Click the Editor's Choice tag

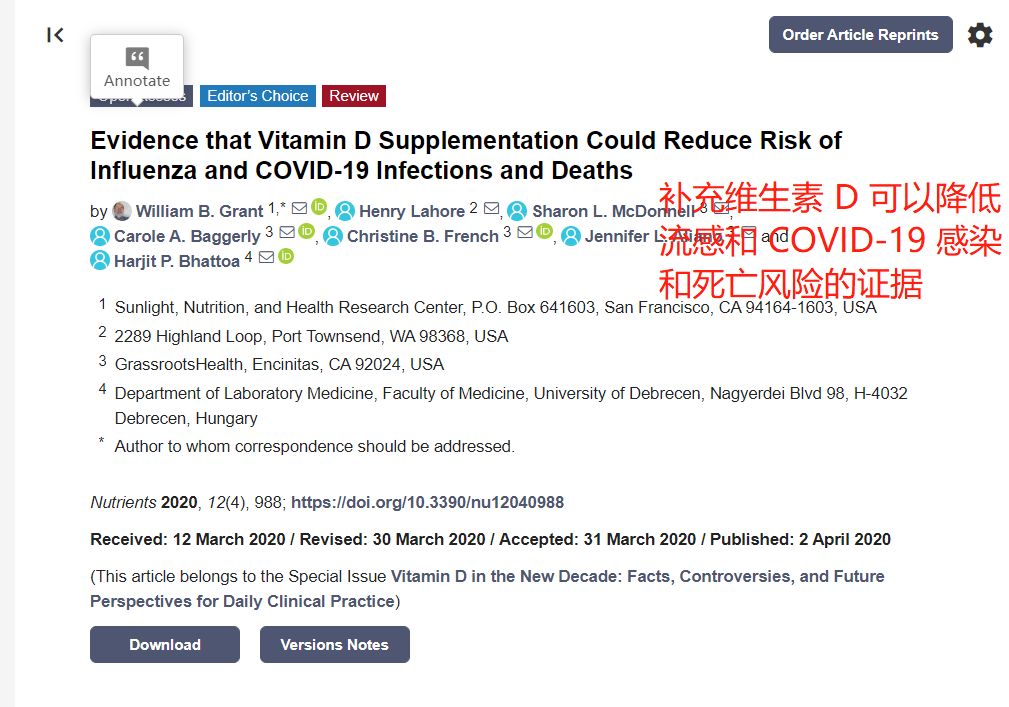[258, 96]
